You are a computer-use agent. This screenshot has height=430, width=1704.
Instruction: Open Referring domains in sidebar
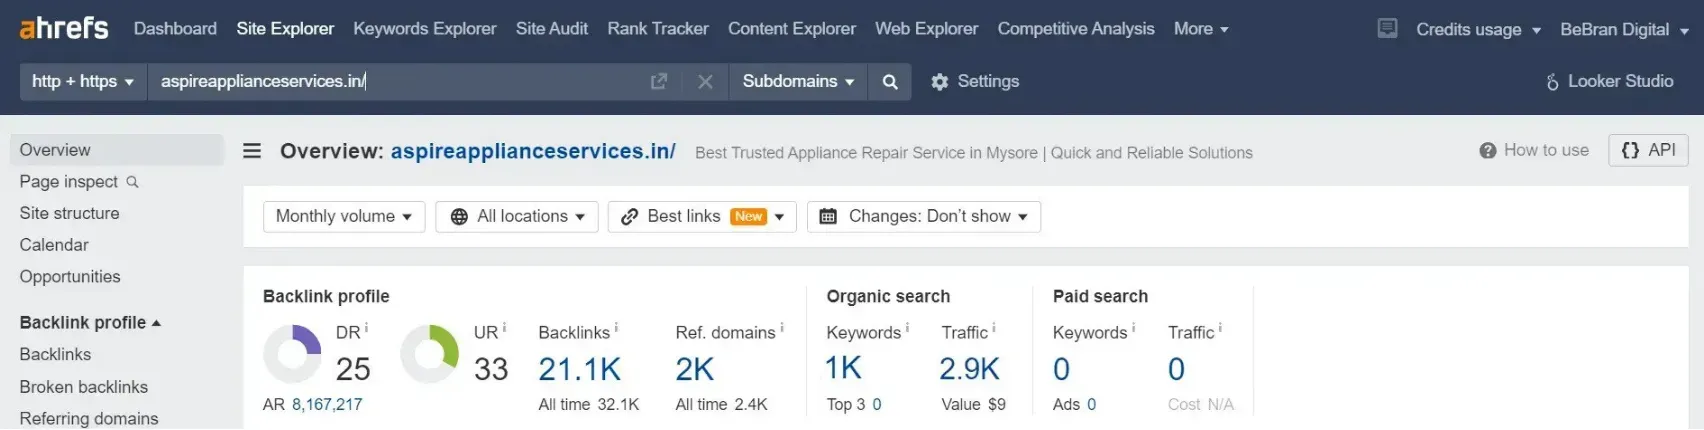coord(89,418)
